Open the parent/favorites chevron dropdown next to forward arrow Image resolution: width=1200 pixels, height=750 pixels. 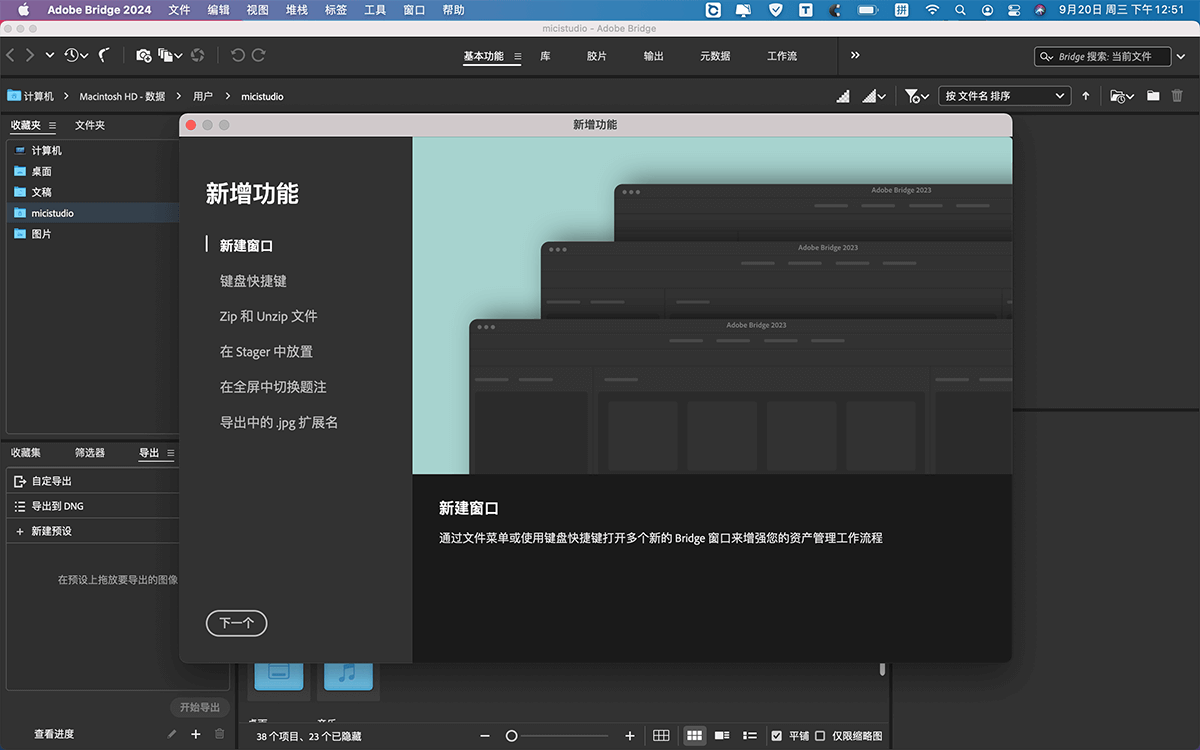[50, 56]
